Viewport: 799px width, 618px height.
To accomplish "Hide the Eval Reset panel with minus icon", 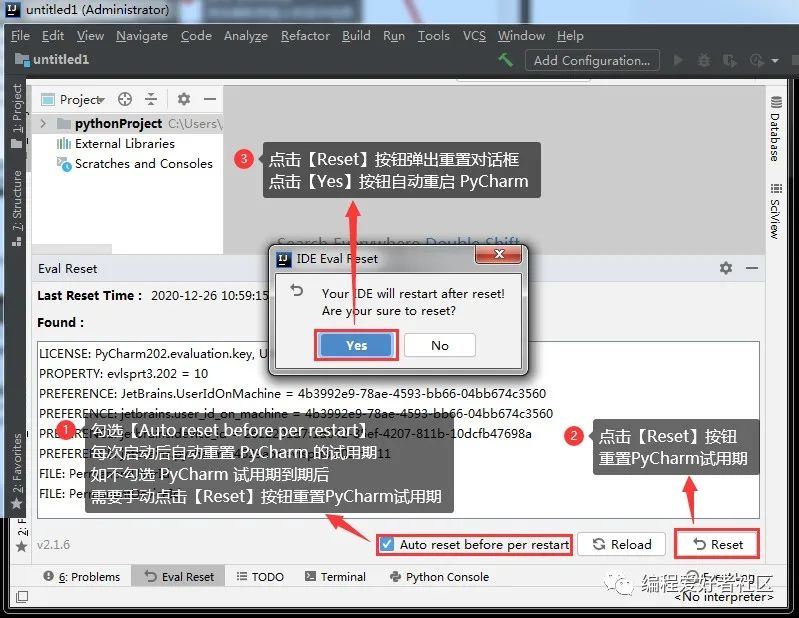I will point(752,268).
